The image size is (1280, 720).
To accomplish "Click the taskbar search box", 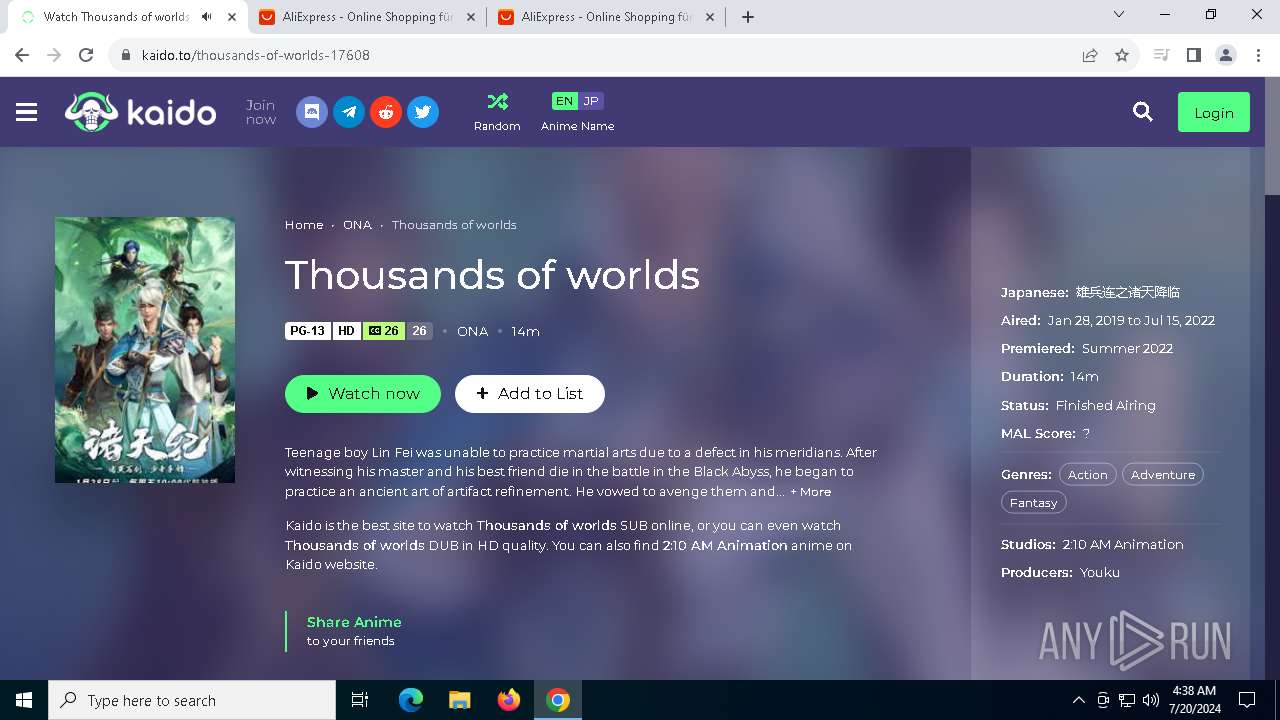I will 192,700.
